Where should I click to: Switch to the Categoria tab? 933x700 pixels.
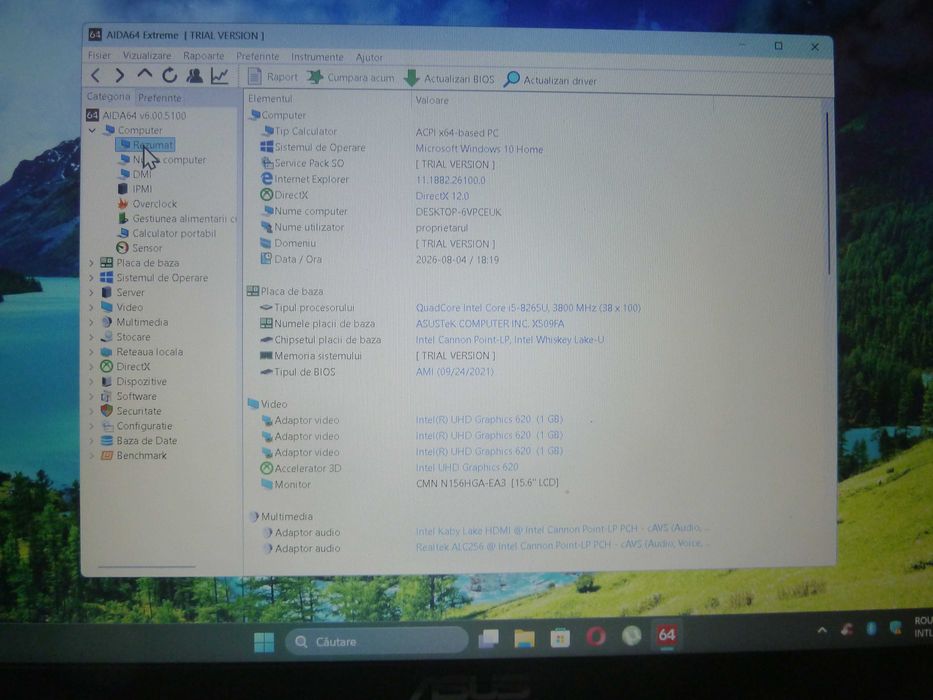(x=108, y=96)
